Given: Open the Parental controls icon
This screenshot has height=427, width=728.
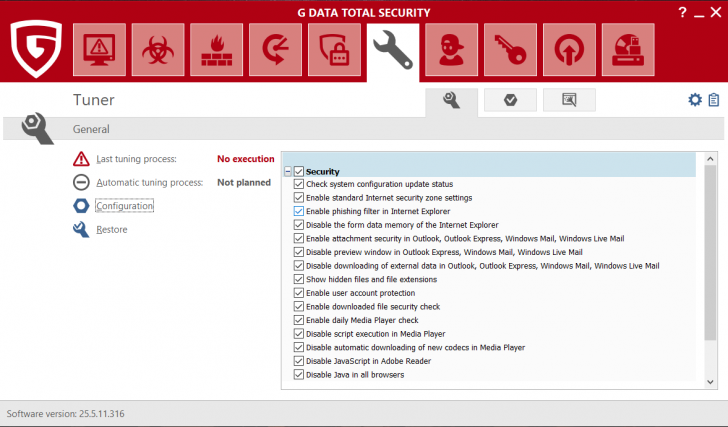Looking at the screenshot, I should 451,50.
